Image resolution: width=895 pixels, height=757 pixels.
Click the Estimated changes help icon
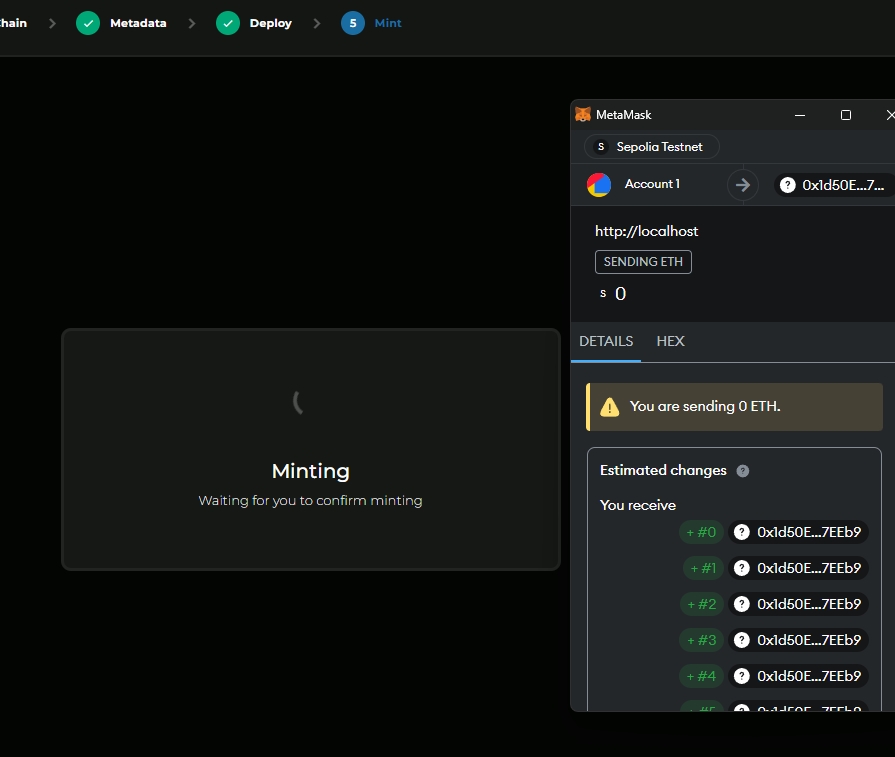[x=743, y=471]
